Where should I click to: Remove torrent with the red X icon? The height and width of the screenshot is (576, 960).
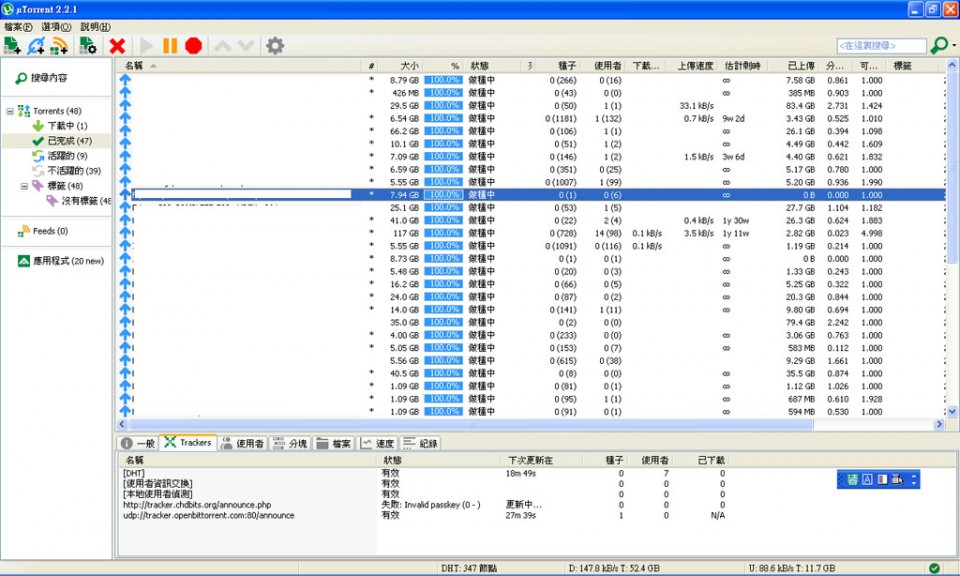117,46
